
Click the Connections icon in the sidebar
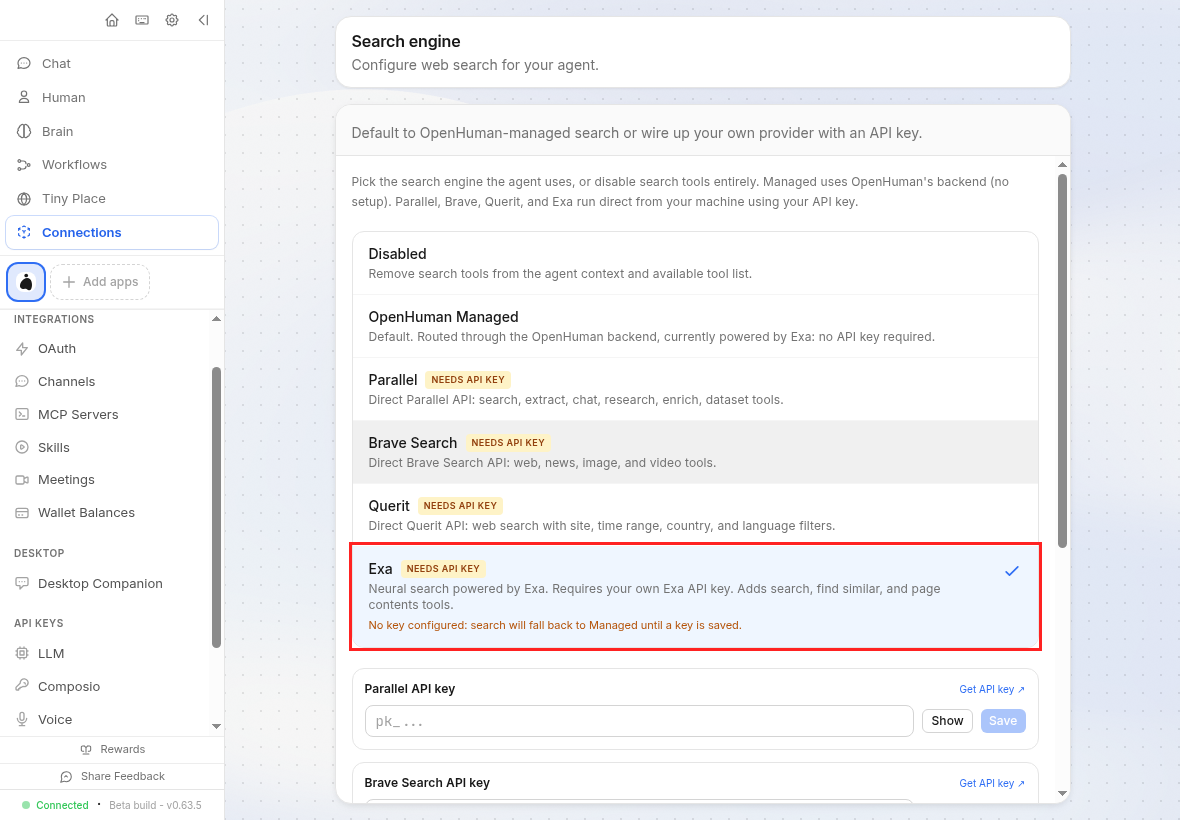pos(24,232)
